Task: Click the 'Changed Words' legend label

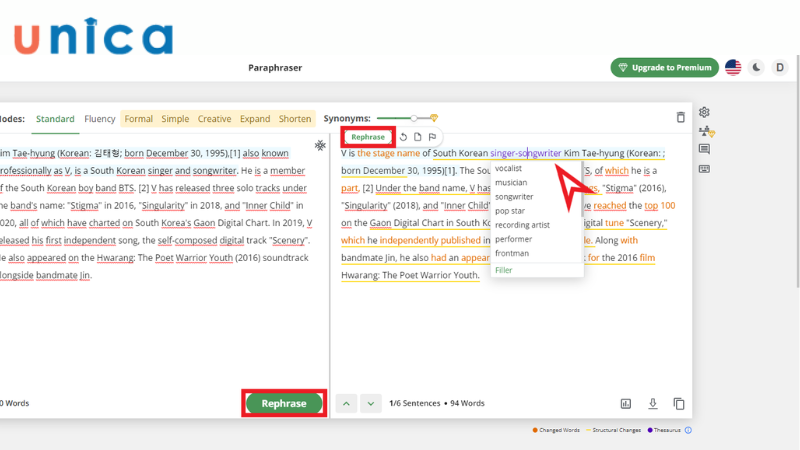Action: [559, 430]
